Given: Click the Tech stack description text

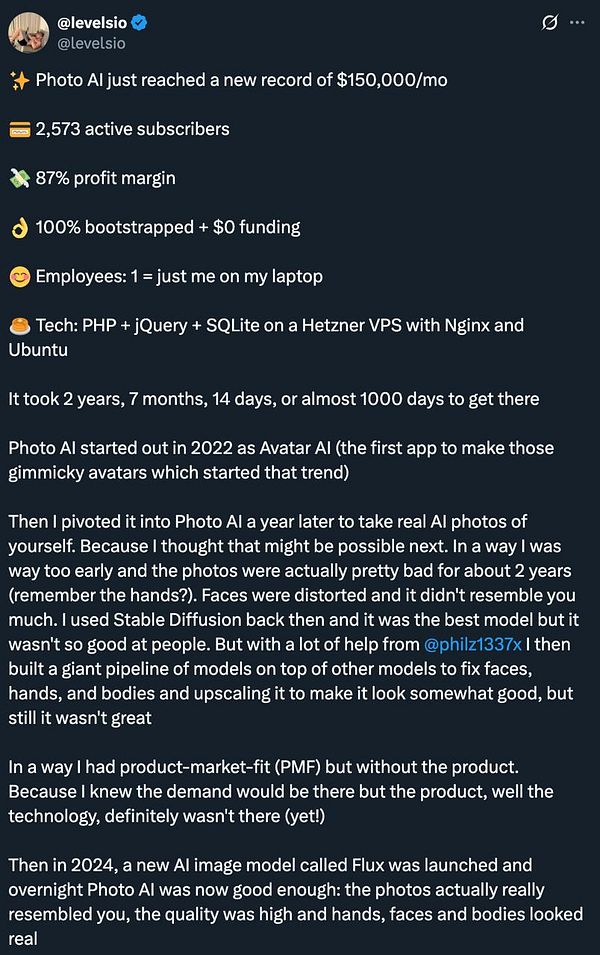Looking at the screenshot, I should pyautogui.click(x=280, y=325).
